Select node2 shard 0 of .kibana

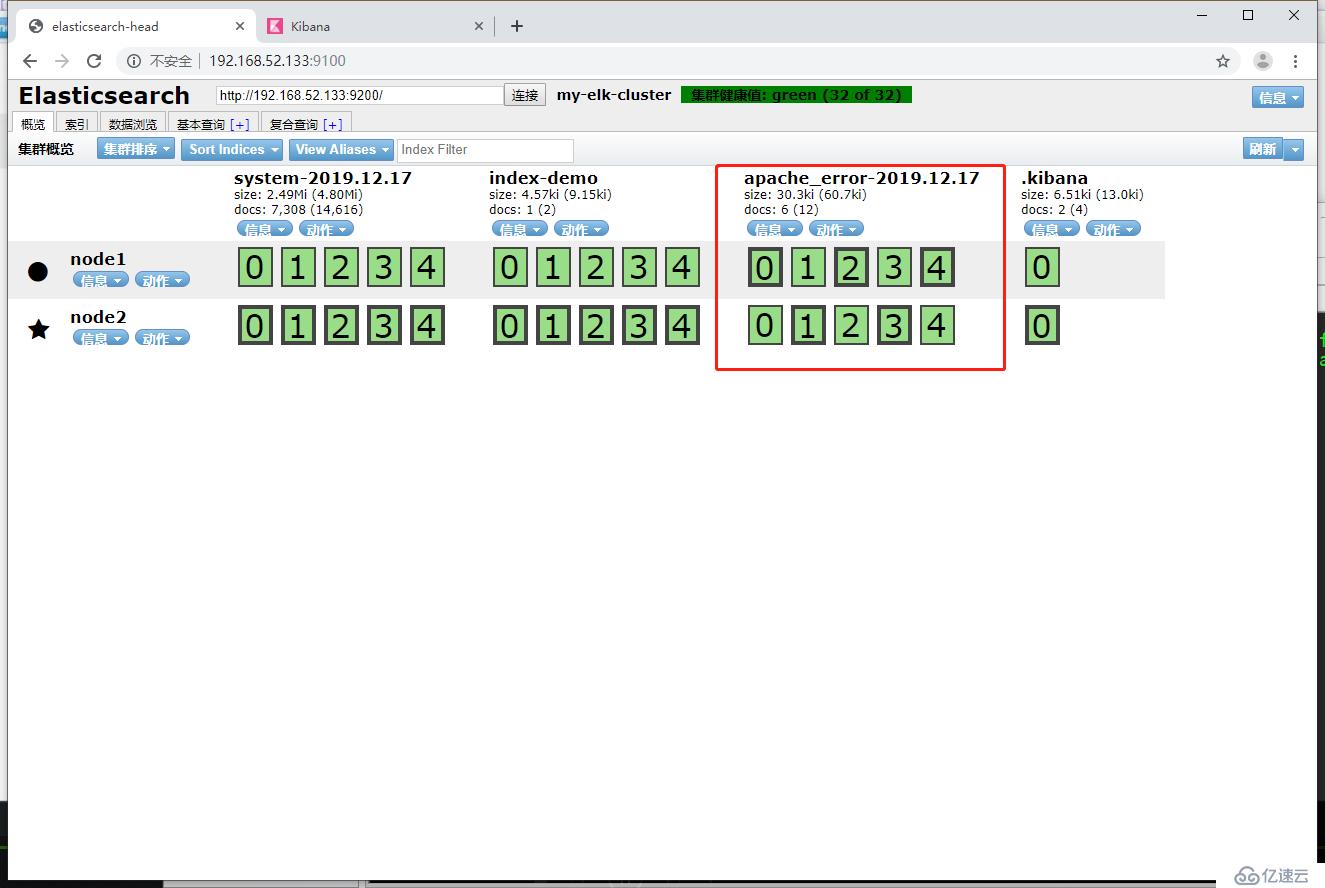pos(1042,326)
